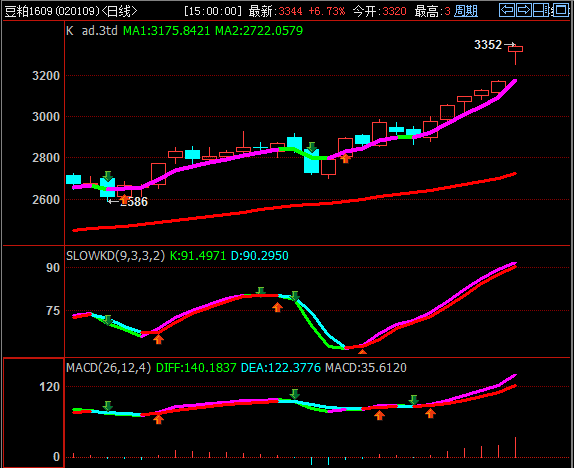The image size is (574, 468).
Task: Click the second green sell arrow in price chart
Action: click(312, 147)
